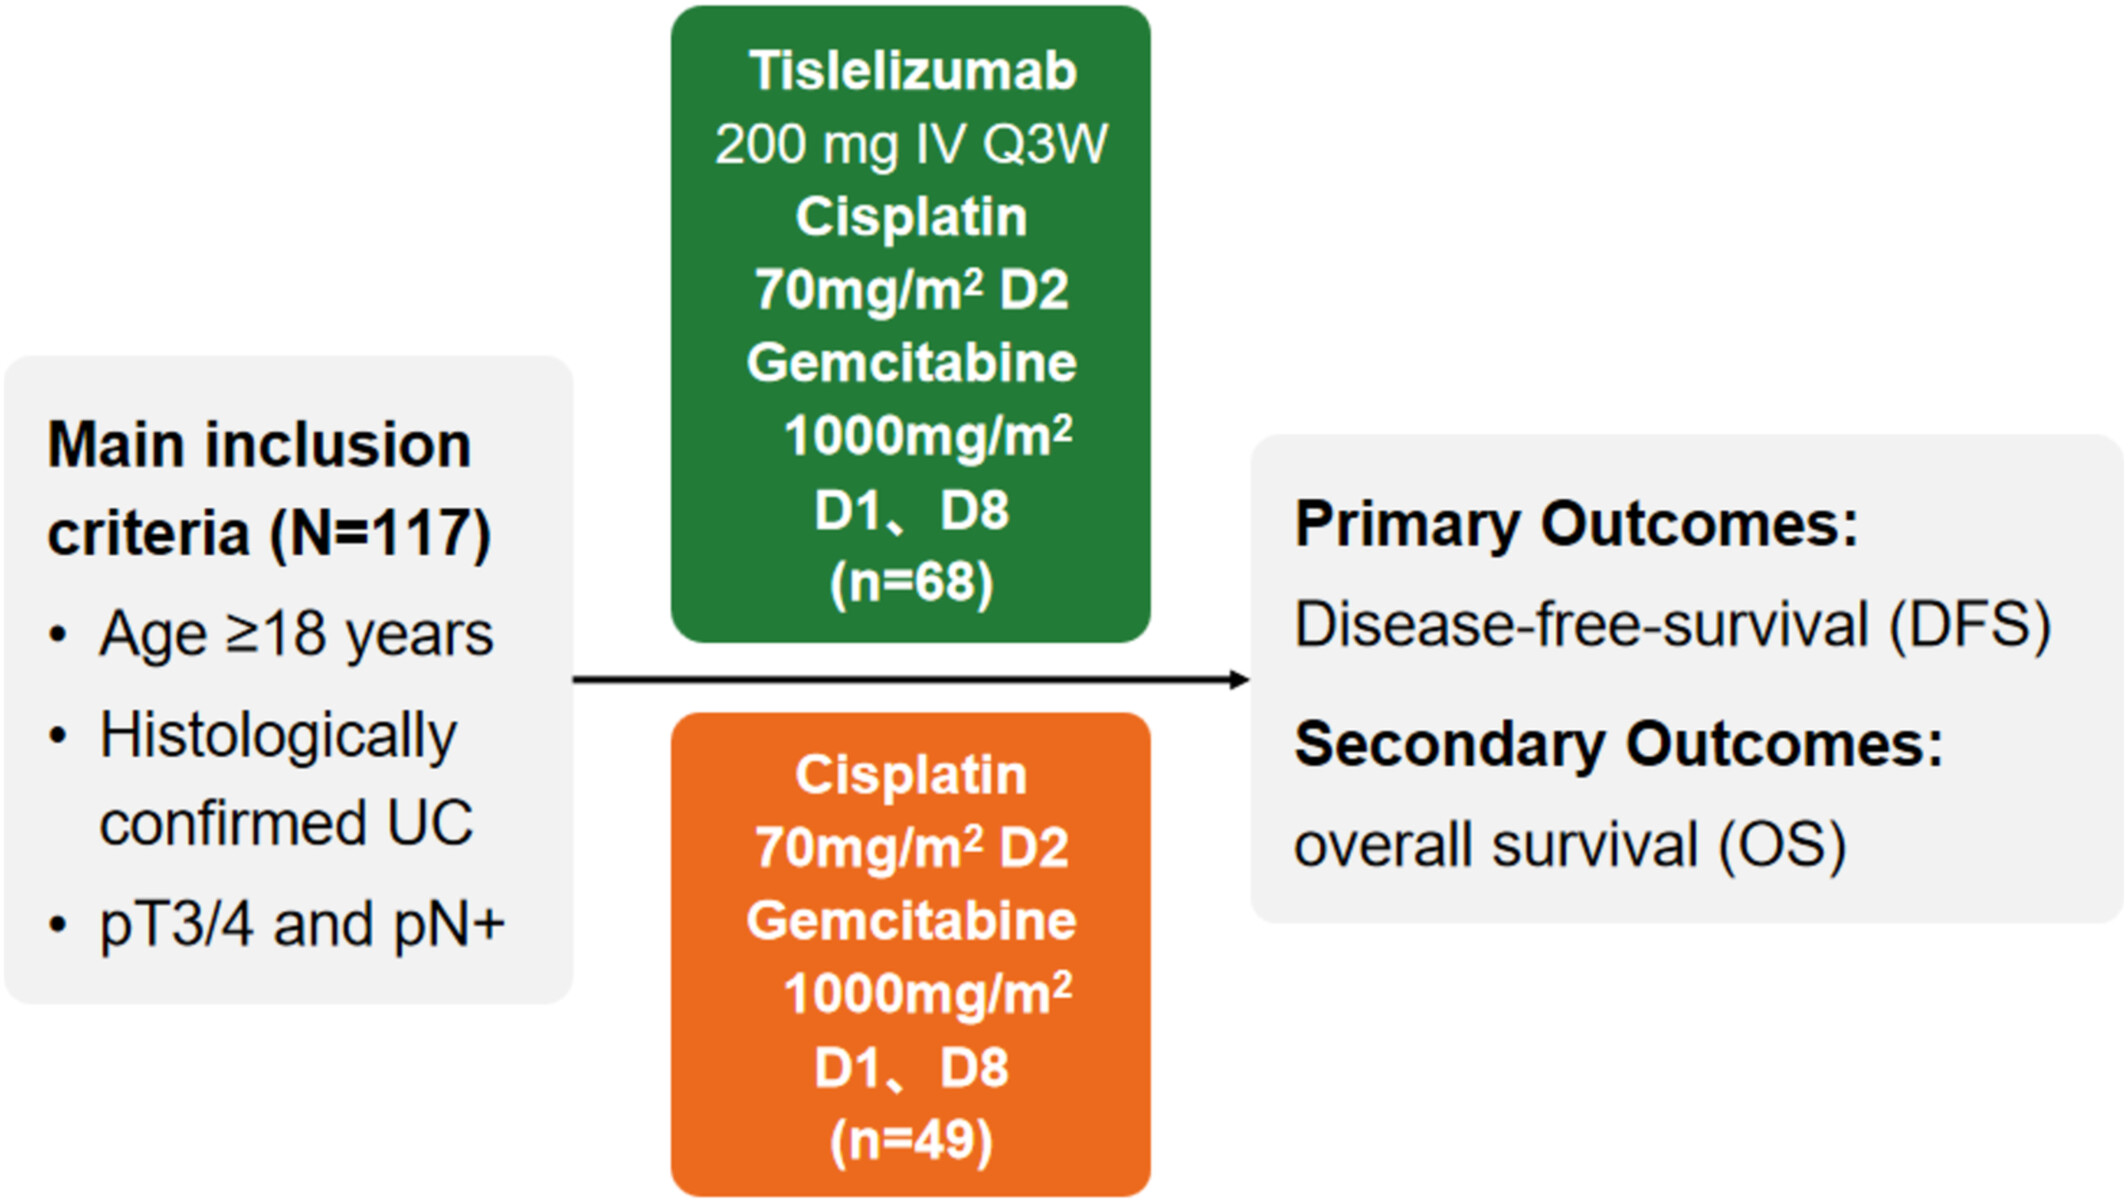The width and height of the screenshot is (2128, 1202).
Task: Click the Tislelizumab heading in green box
Action: (x=912, y=71)
